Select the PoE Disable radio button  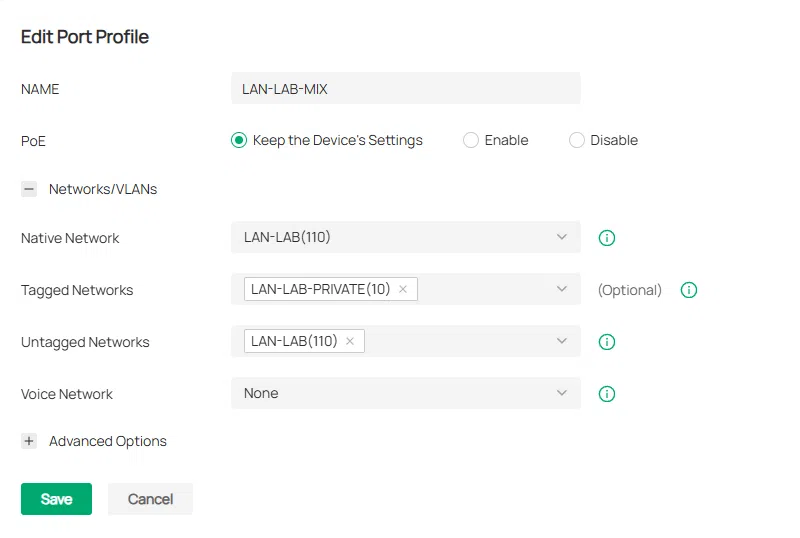click(x=577, y=141)
